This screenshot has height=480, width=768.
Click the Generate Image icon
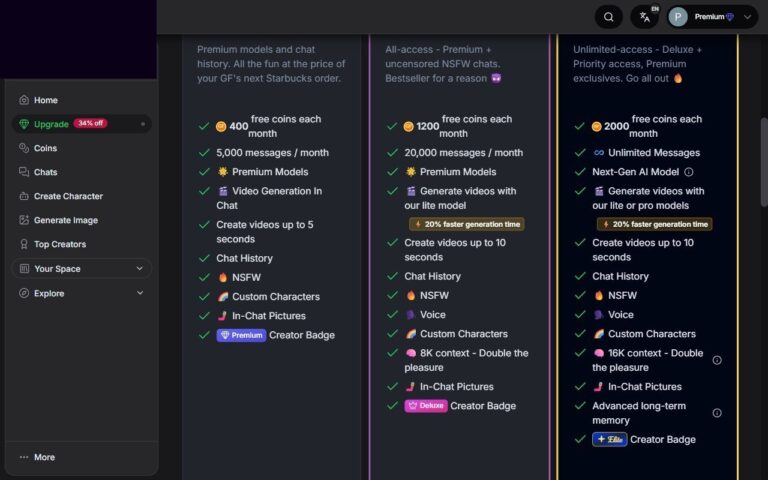(24, 220)
